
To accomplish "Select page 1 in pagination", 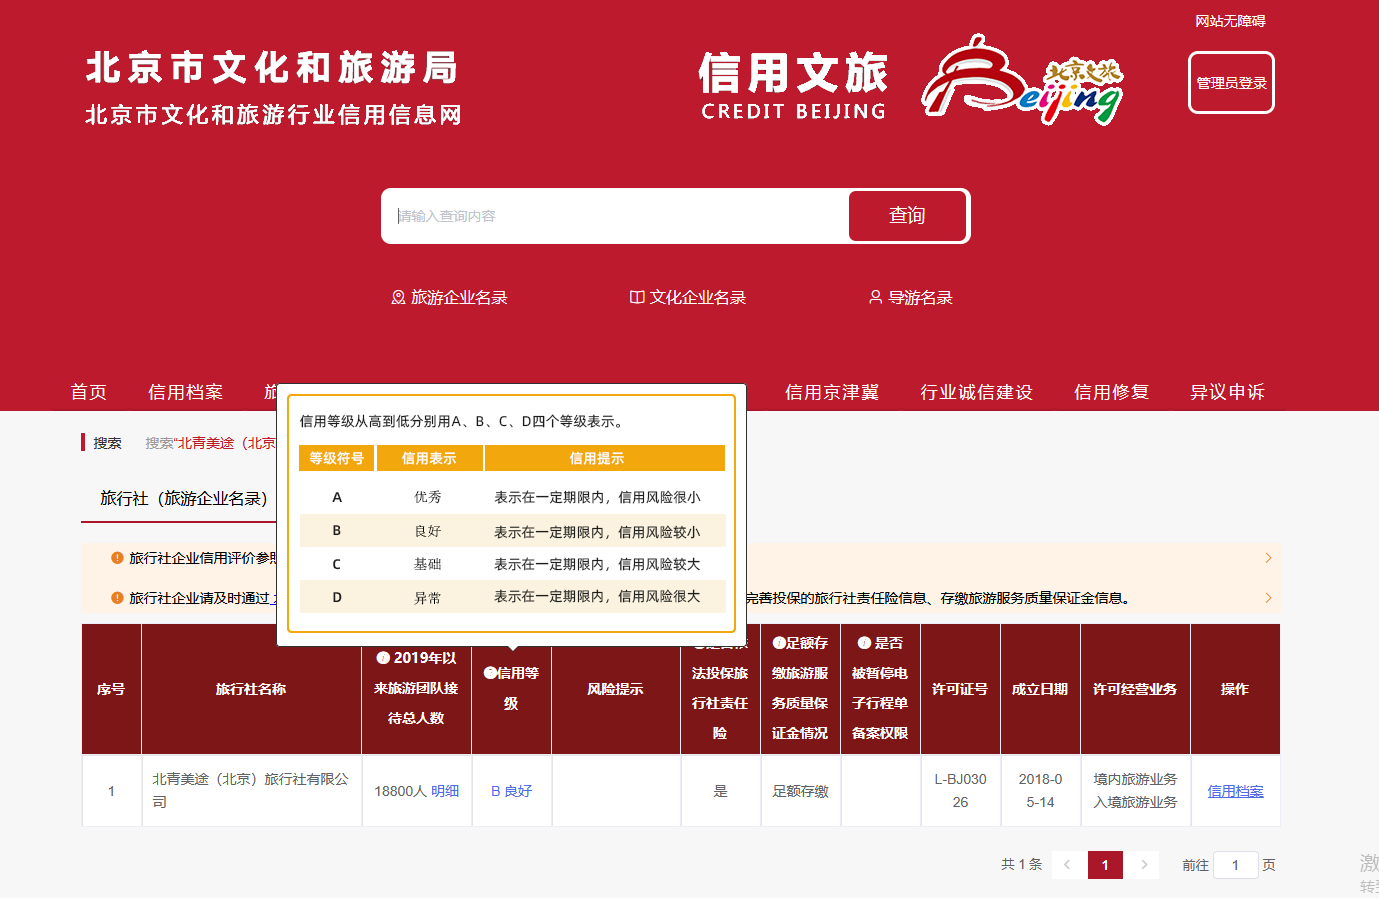I will pyautogui.click(x=1105, y=865).
